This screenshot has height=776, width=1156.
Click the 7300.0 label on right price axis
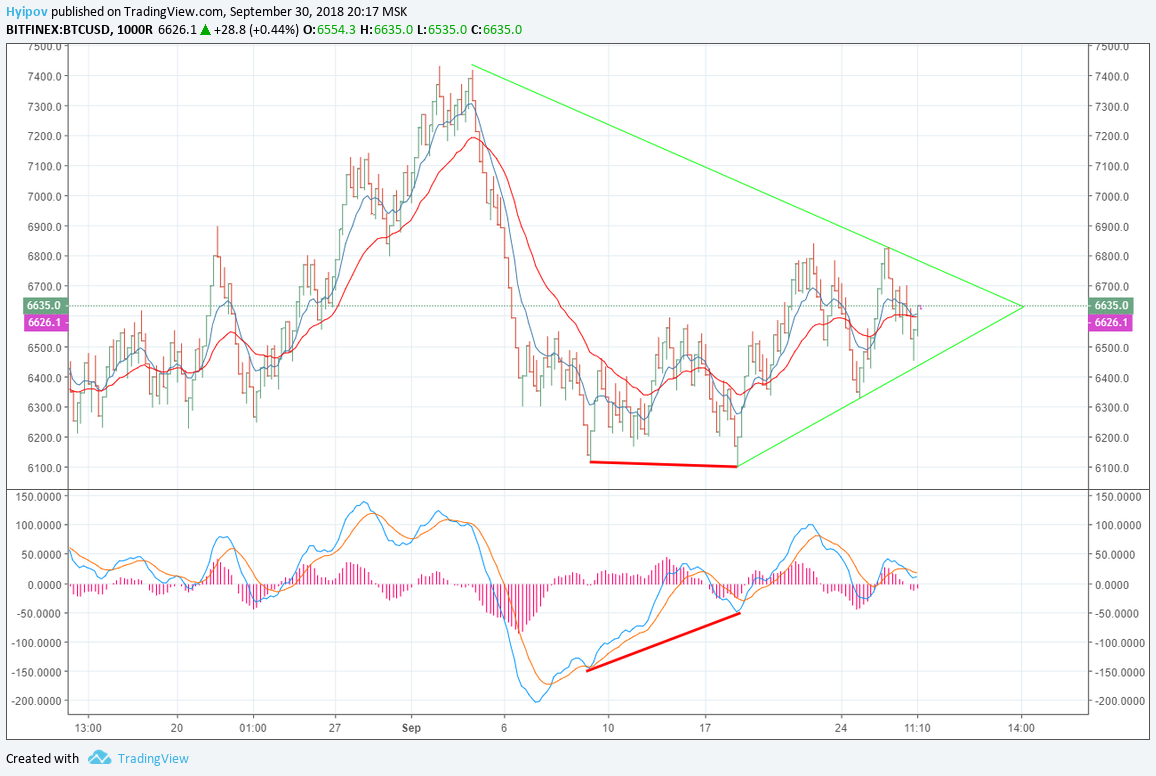tap(1112, 107)
